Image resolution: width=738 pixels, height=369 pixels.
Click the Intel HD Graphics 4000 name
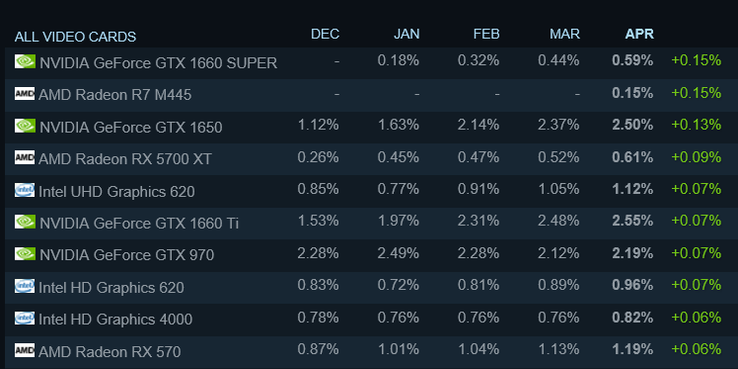[x=115, y=319]
